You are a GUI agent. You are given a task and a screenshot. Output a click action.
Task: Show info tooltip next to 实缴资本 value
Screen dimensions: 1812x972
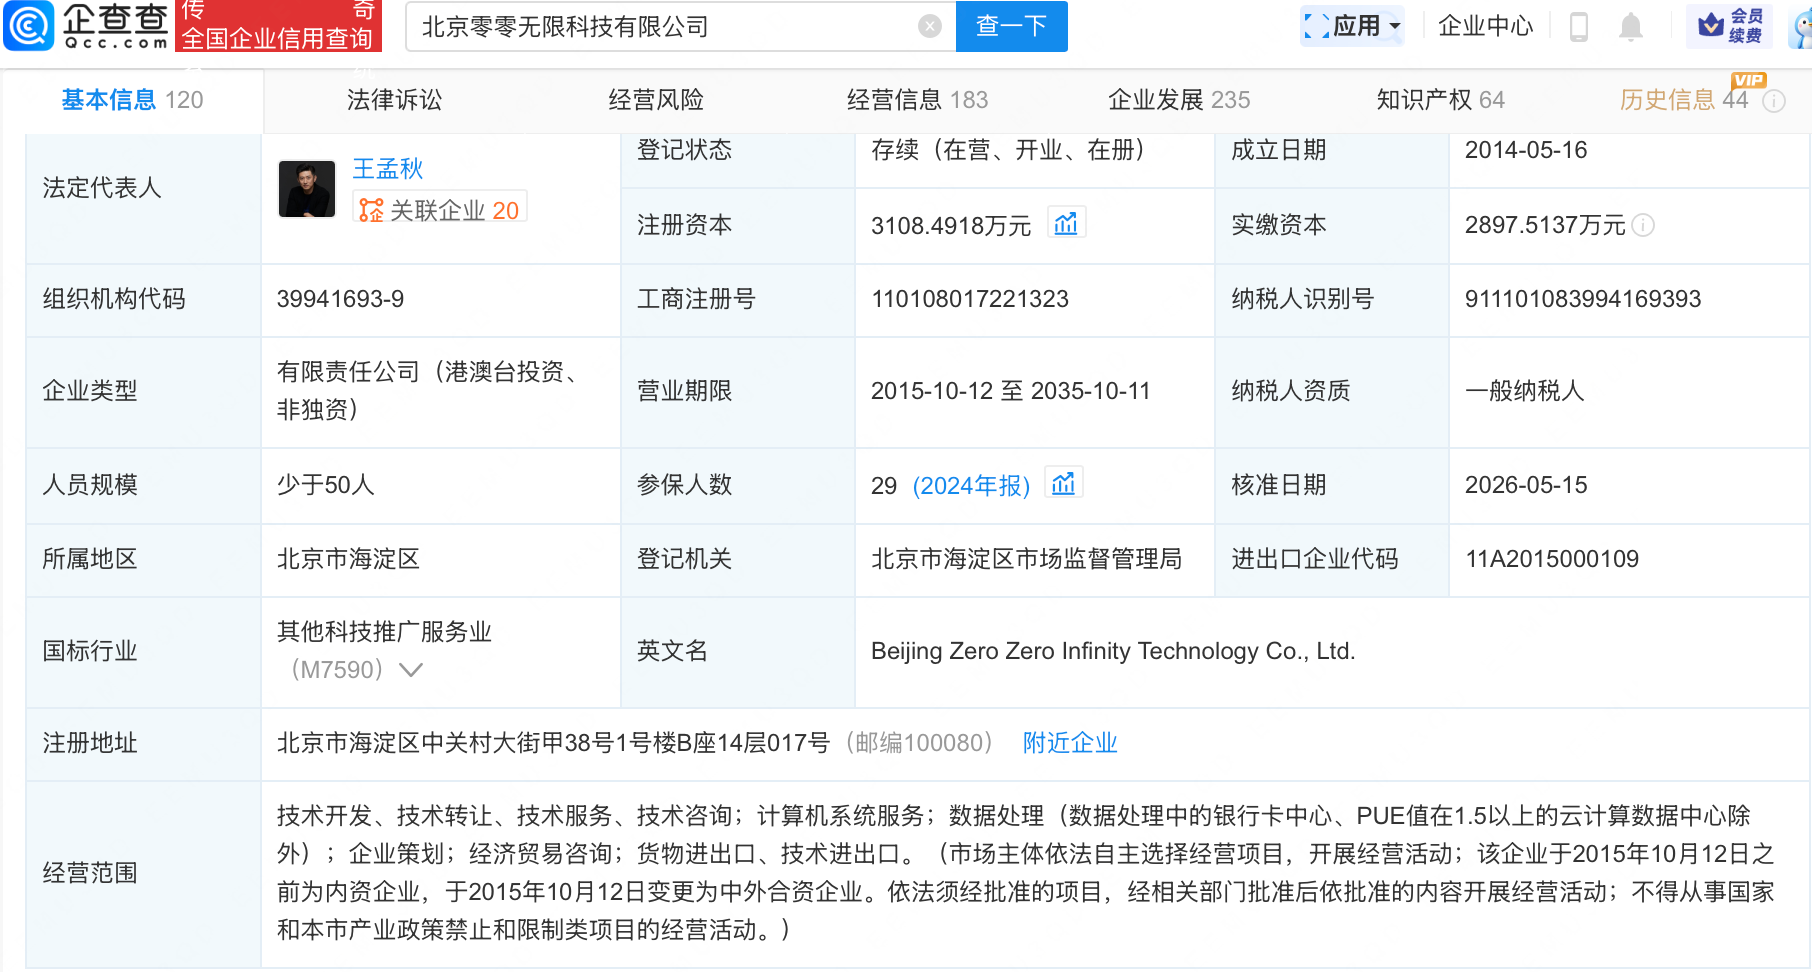(x=1643, y=226)
